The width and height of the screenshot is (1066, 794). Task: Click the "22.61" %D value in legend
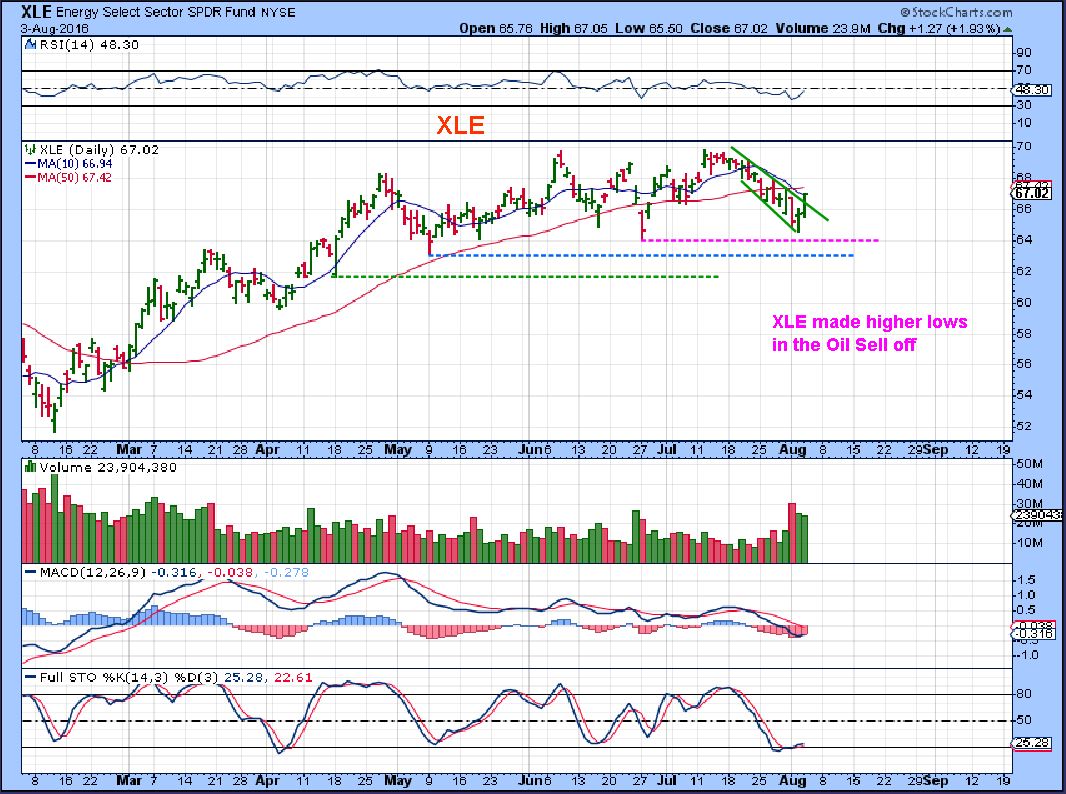(294, 678)
